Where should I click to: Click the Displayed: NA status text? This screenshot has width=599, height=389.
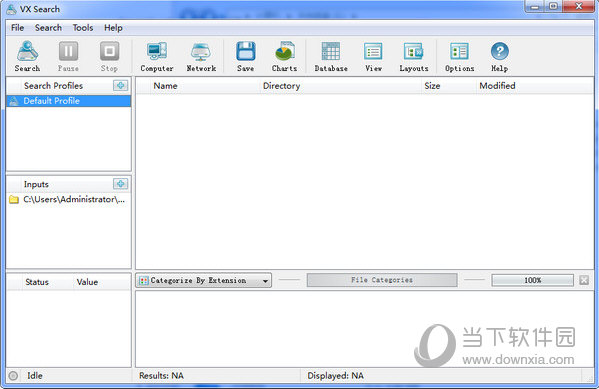[x=335, y=376]
